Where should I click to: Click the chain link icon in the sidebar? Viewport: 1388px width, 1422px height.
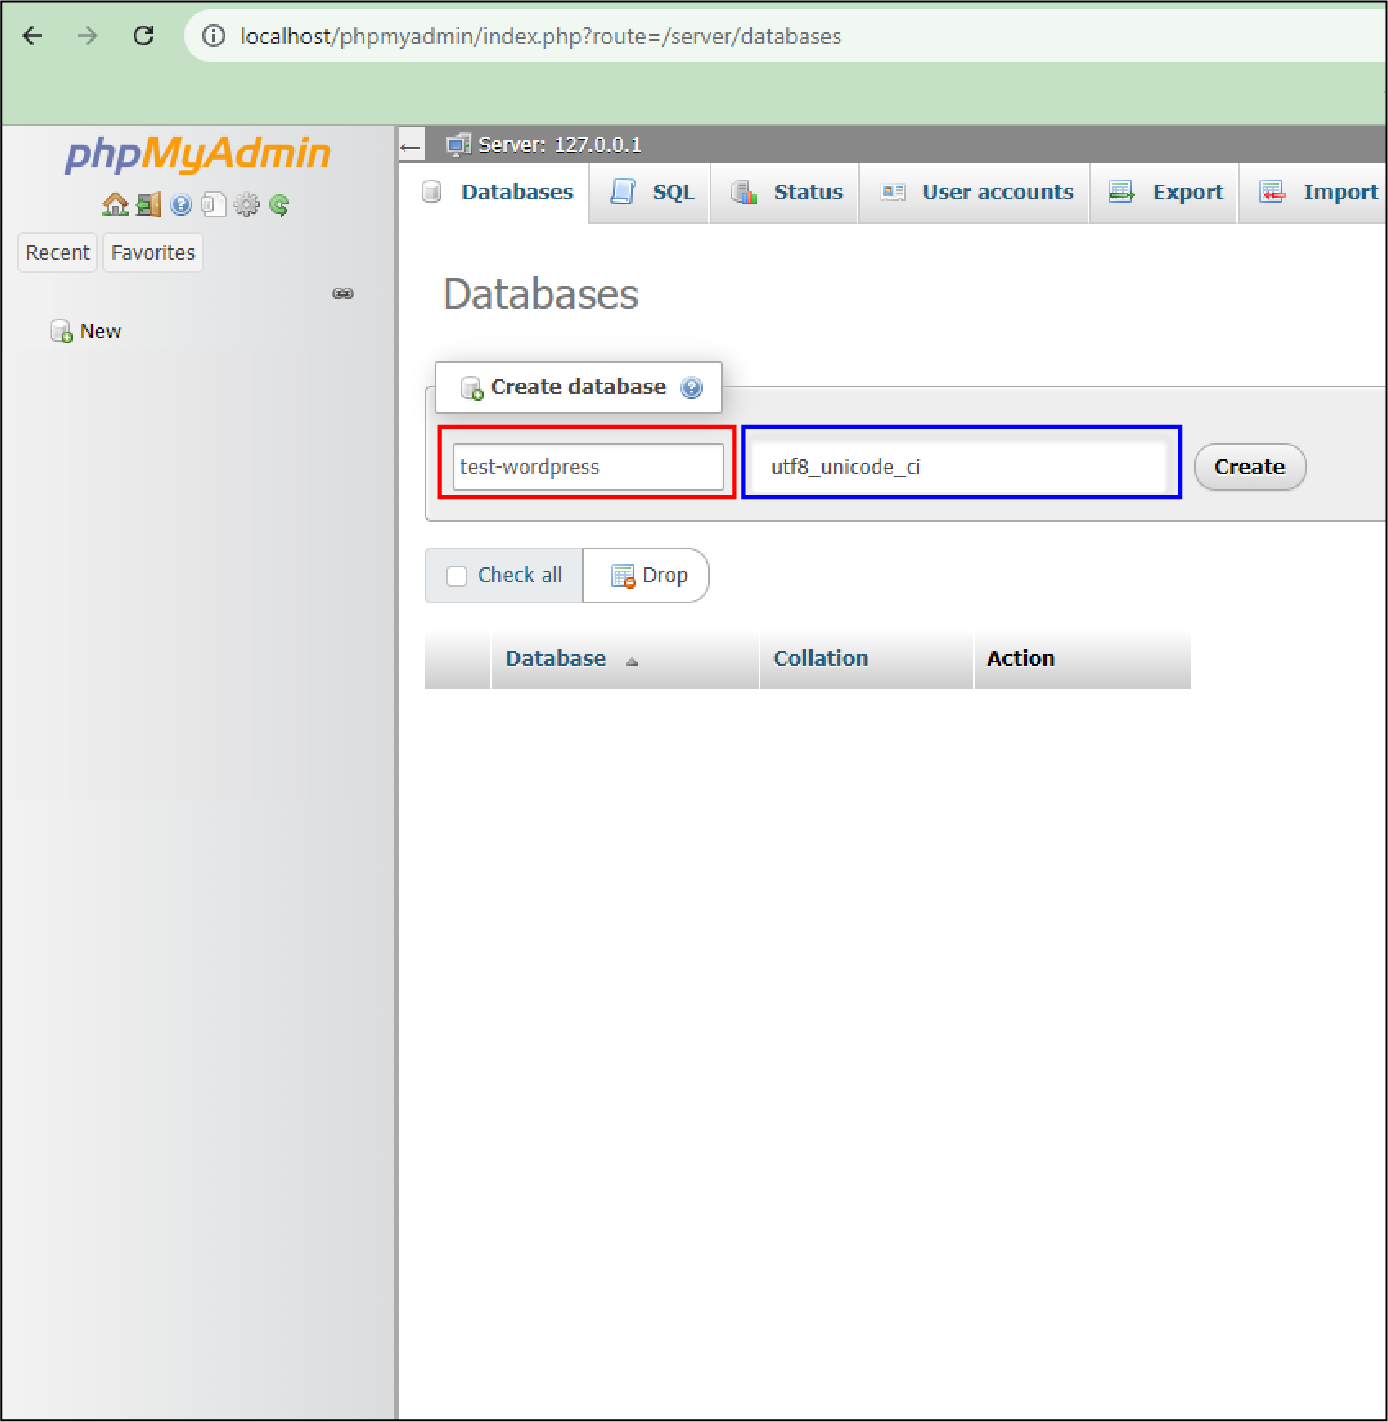pos(343,293)
